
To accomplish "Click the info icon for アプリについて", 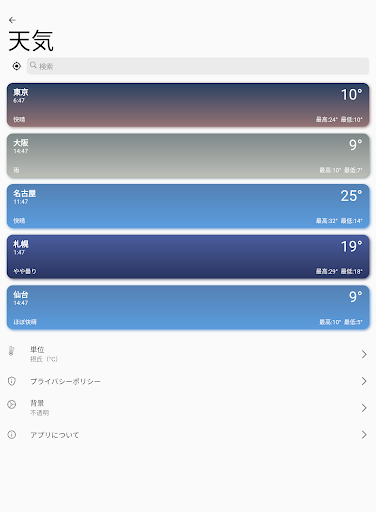I will click(x=12, y=435).
